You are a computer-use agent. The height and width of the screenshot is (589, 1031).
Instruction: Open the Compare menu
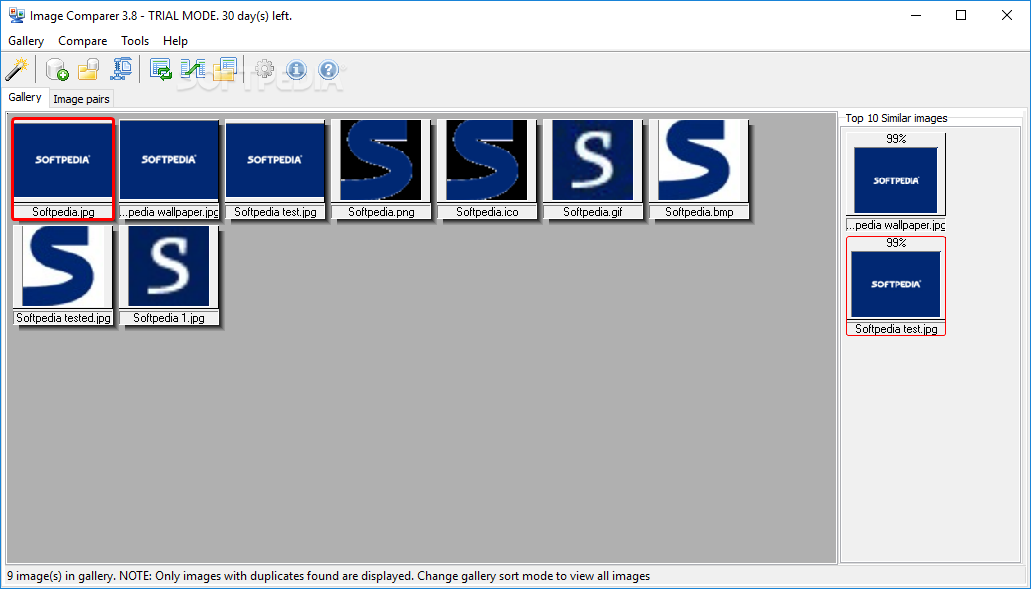click(x=83, y=41)
